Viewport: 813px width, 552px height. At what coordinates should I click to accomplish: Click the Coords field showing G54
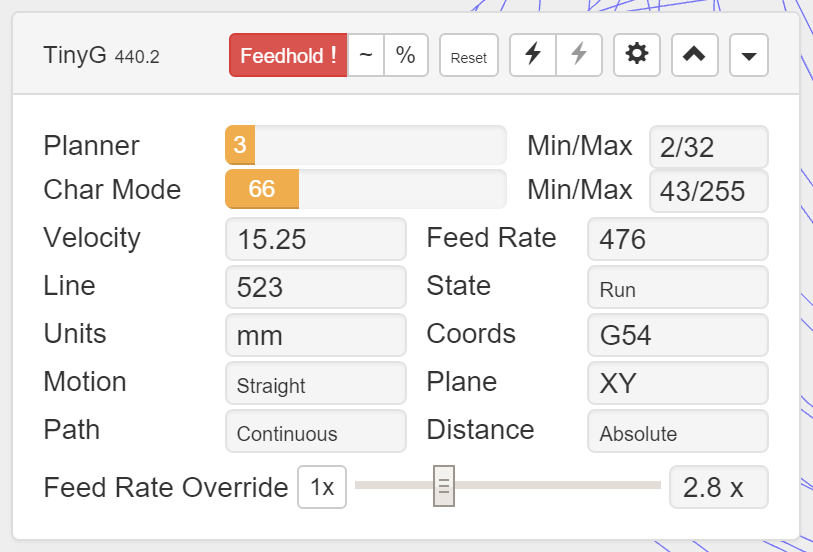click(x=677, y=335)
